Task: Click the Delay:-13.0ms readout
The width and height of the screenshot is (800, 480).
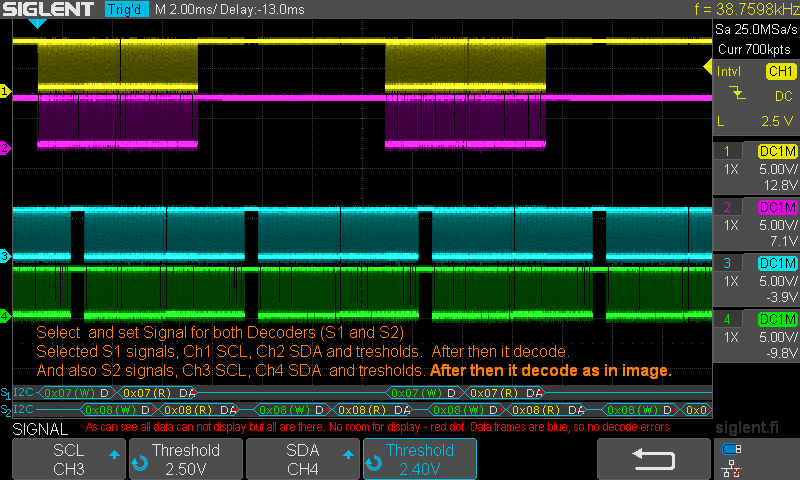Action: tap(262, 9)
